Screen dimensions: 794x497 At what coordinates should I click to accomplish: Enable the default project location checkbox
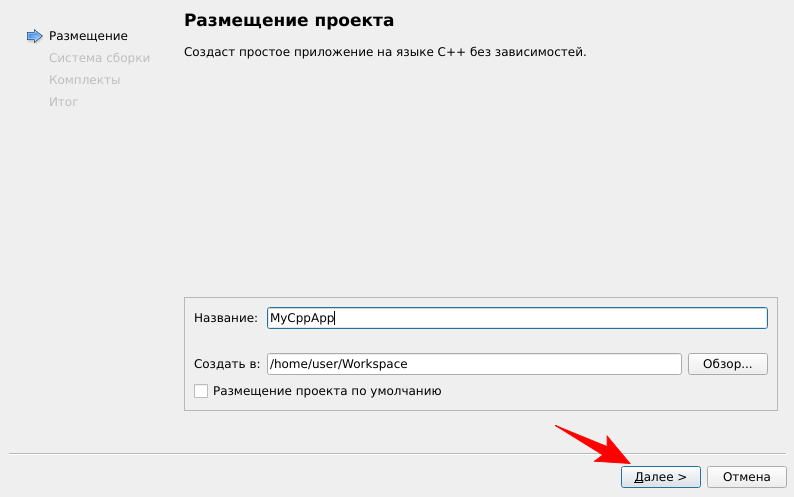coord(201,391)
